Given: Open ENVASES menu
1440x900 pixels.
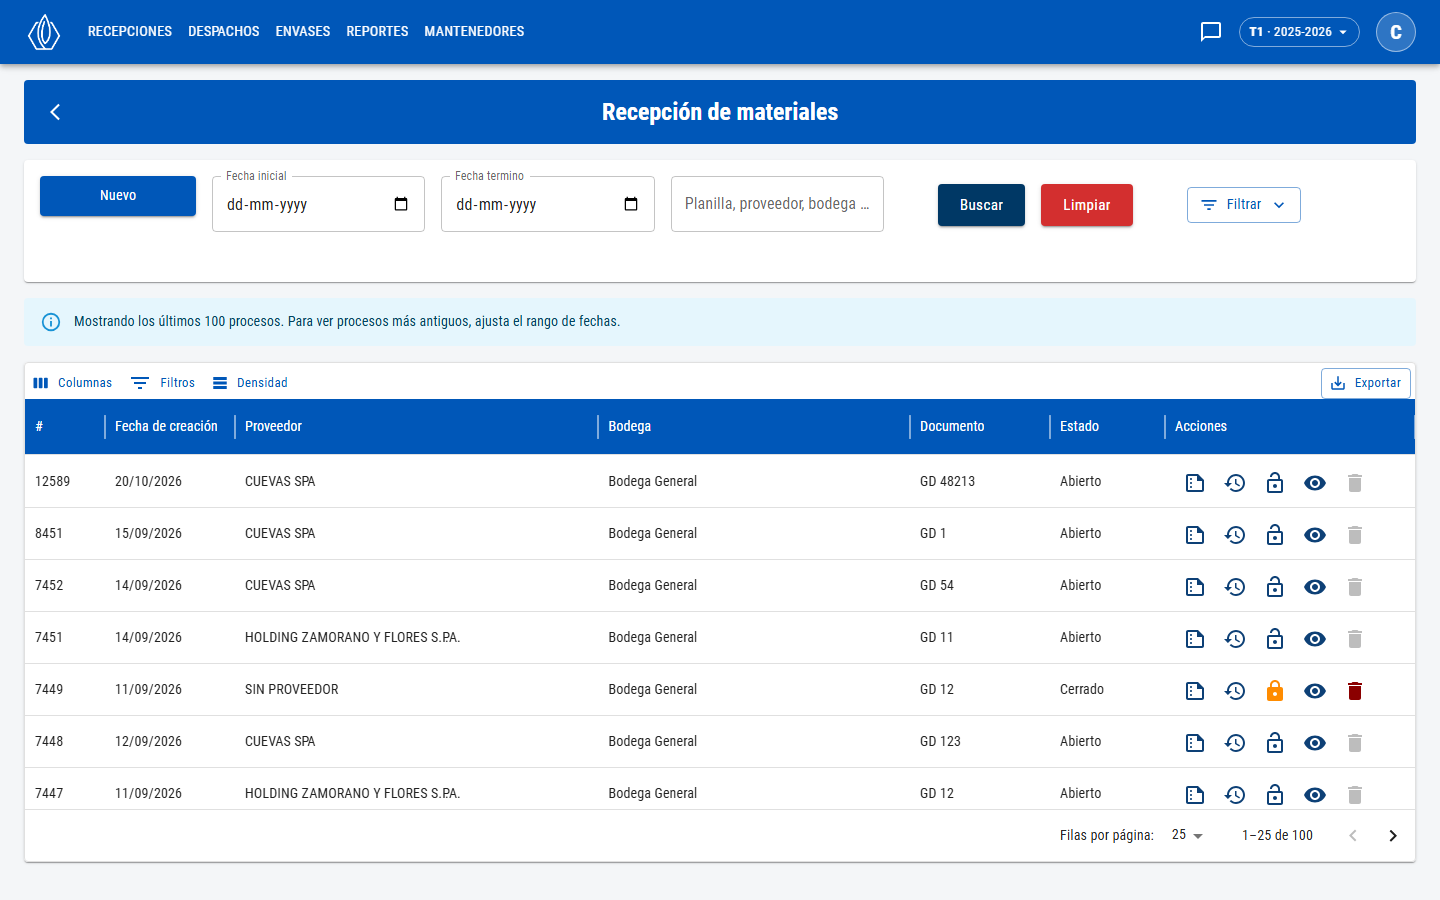Looking at the screenshot, I should tap(303, 32).
